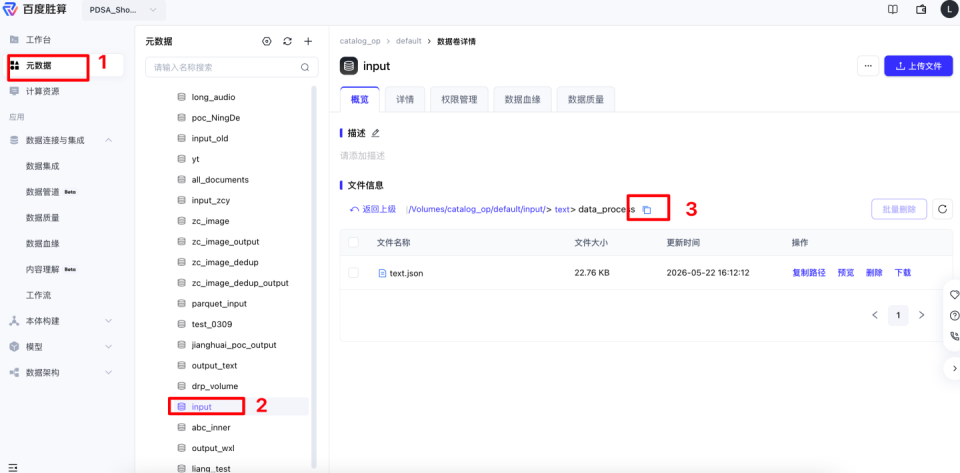Click /Volumes/catalog_op/default/input/ path link
Image resolution: width=960 pixels, height=473 pixels.
click(477, 209)
